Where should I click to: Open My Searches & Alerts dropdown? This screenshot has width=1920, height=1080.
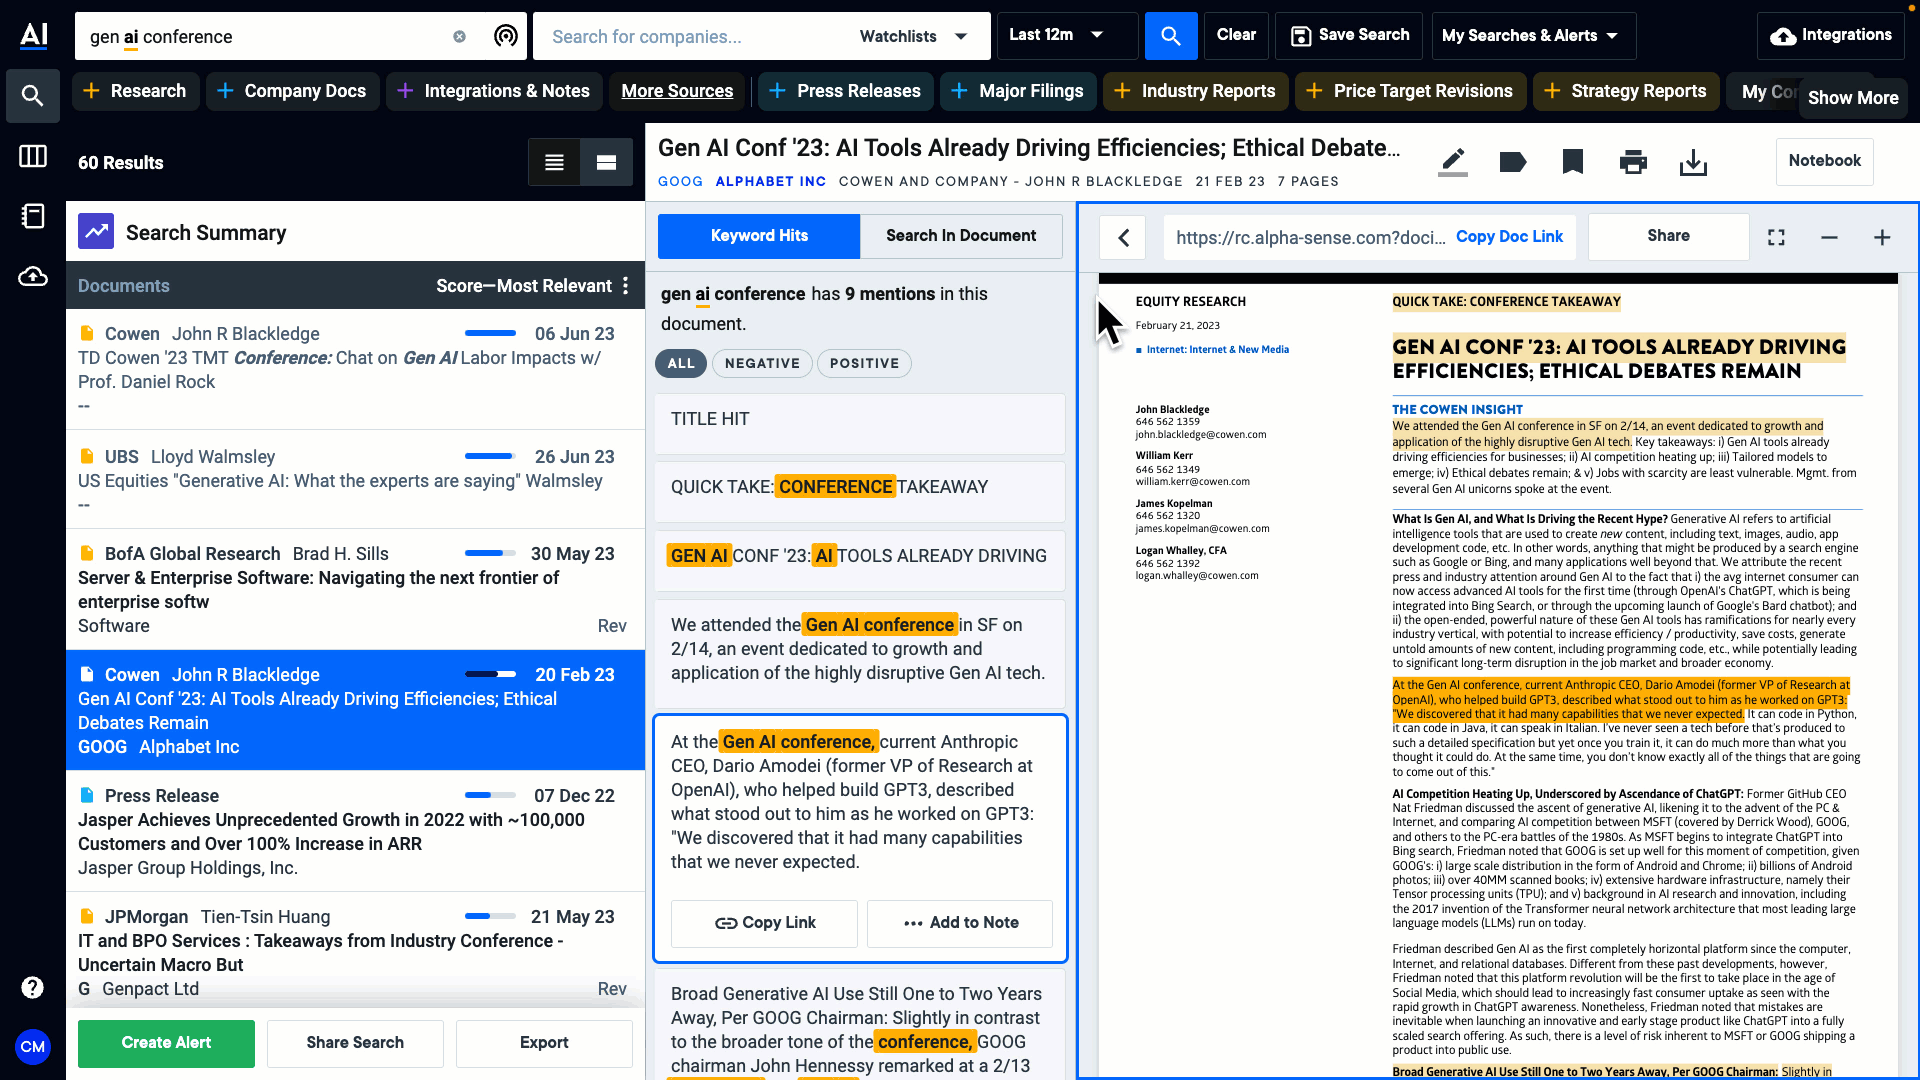pos(1533,36)
